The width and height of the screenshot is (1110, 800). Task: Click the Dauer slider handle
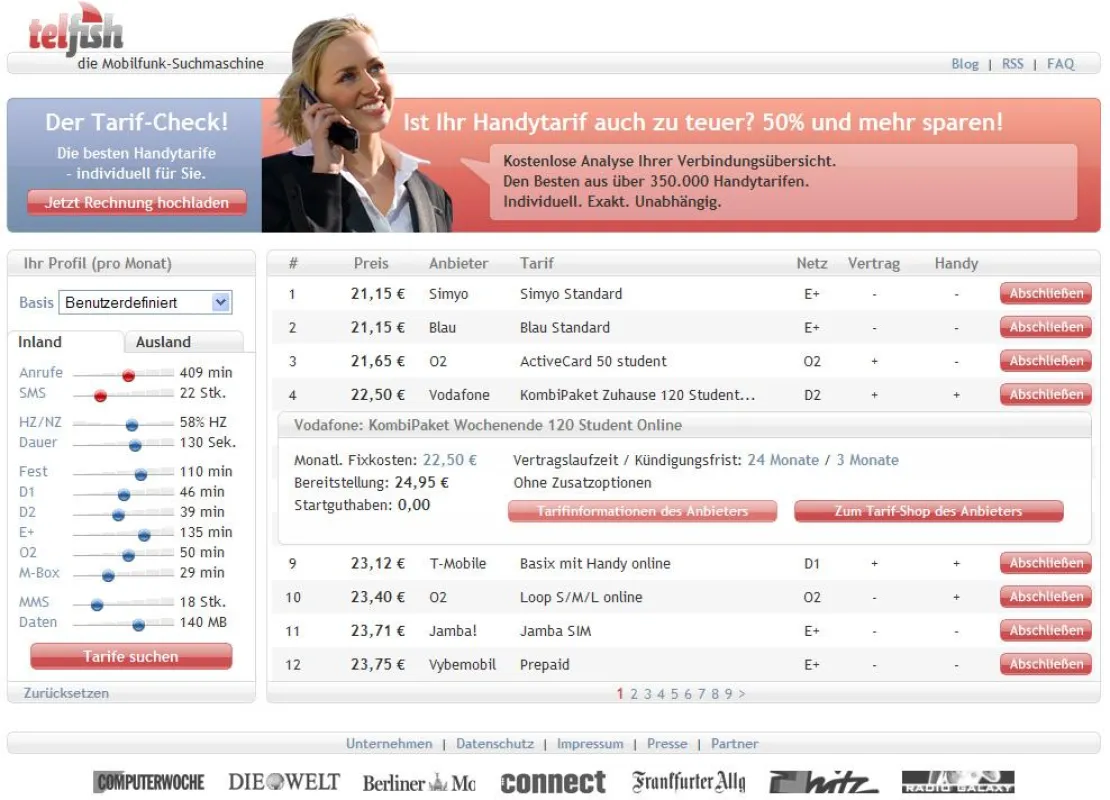(135, 445)
